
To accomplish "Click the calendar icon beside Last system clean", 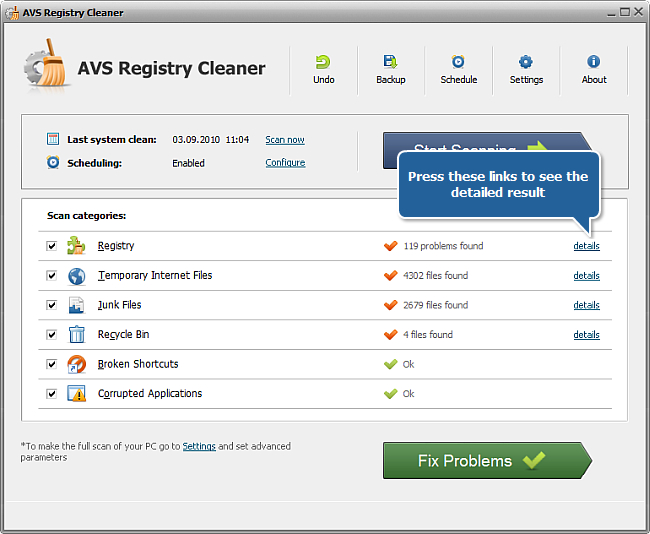I will tap(53, 139).
